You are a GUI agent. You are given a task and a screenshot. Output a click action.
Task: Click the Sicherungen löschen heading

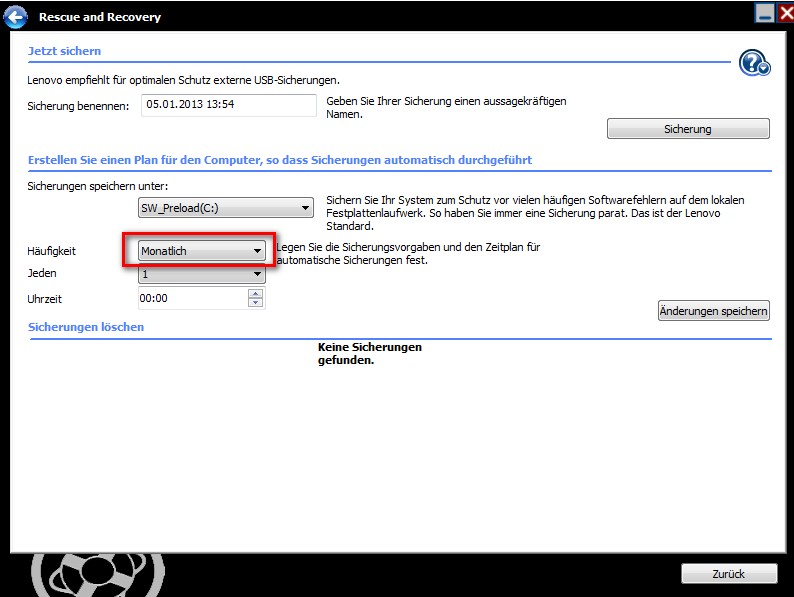(86, 327)
